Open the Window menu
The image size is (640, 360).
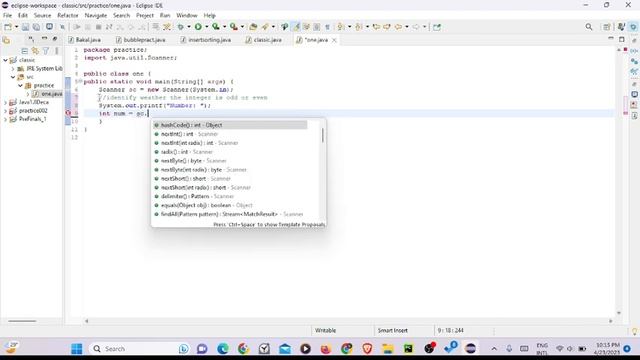point(187,16)
